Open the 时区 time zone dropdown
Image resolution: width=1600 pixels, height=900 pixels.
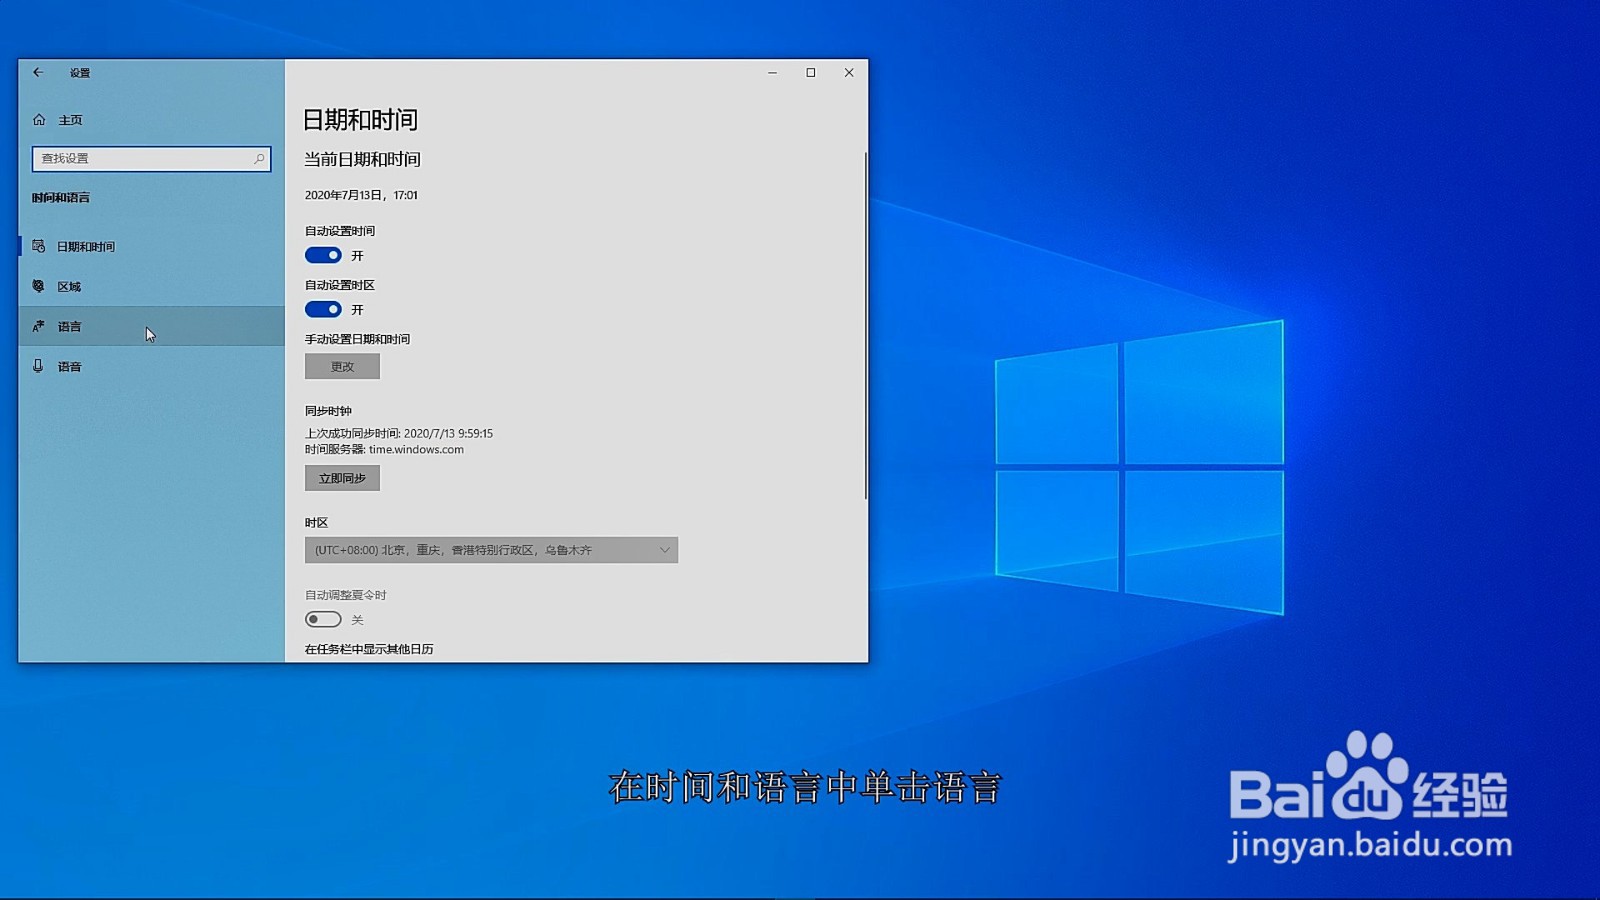click(491, 550)
